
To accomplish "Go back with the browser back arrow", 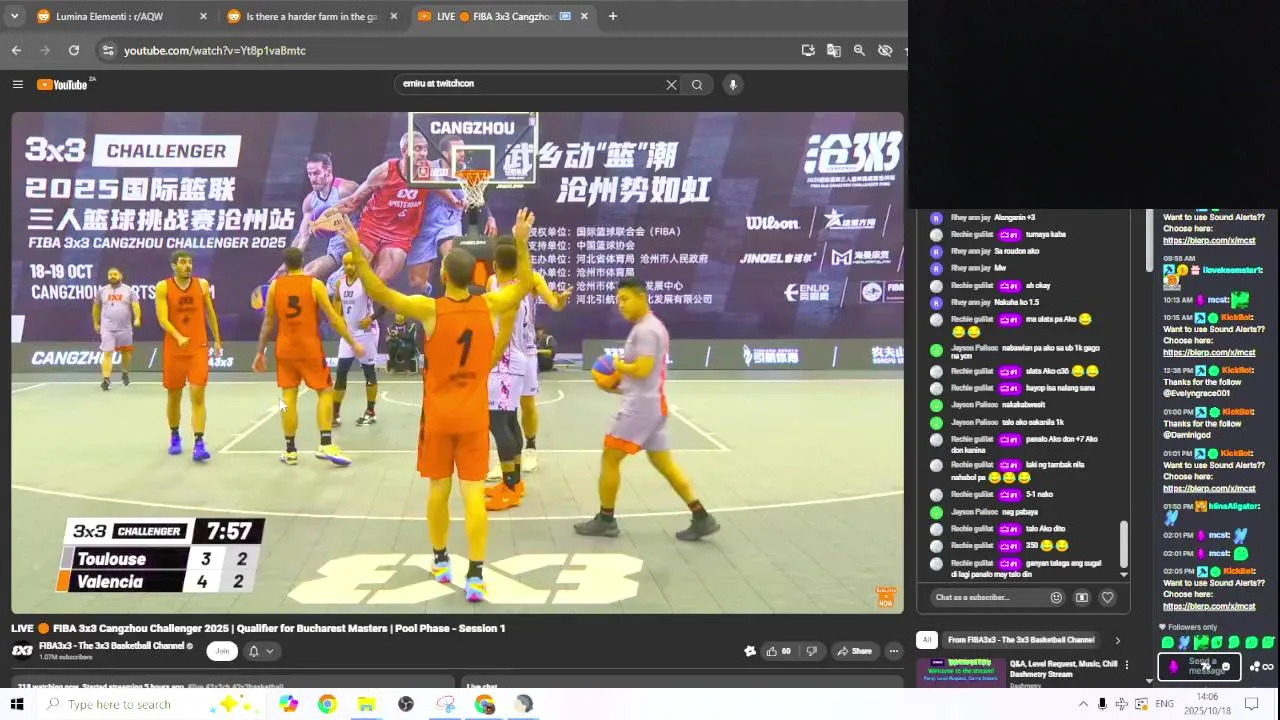I will point(16,50).
